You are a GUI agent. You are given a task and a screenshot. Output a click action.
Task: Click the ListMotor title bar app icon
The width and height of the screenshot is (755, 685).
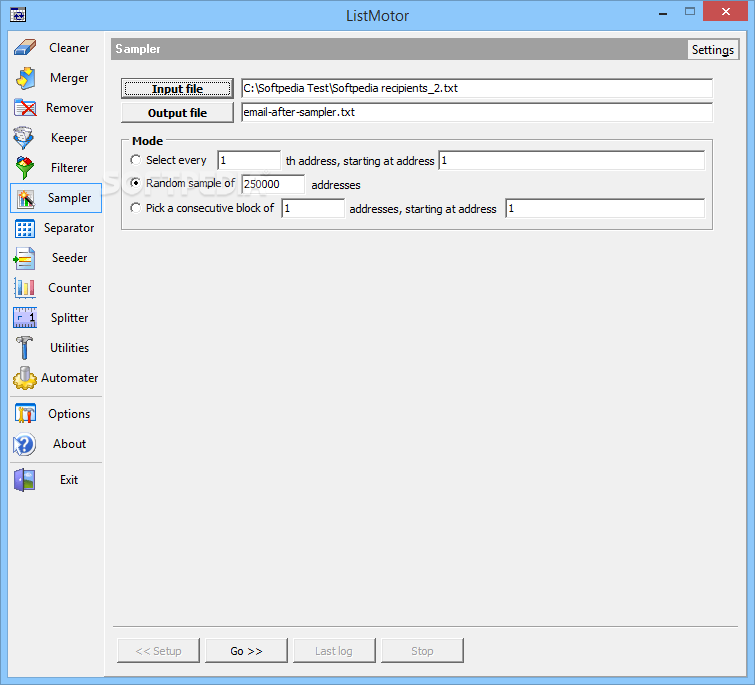point(18,15)
